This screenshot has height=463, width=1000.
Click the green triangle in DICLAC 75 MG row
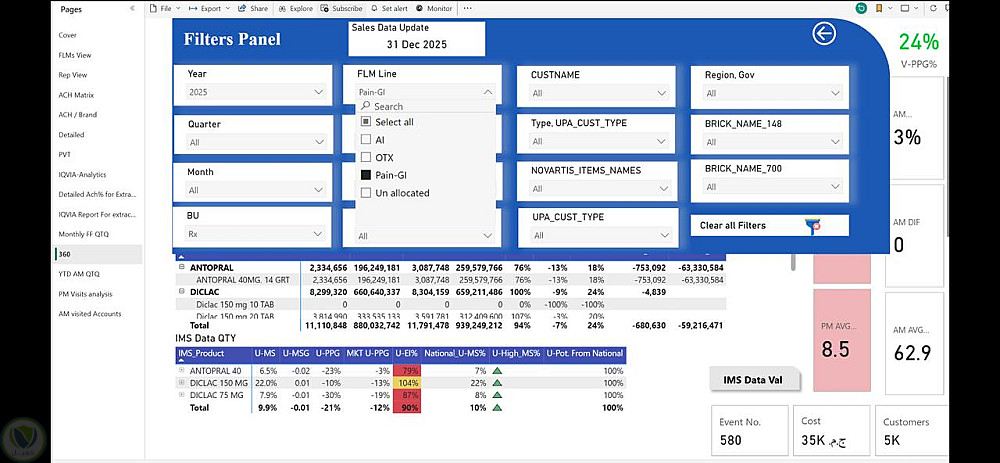(x=497, y=395)
